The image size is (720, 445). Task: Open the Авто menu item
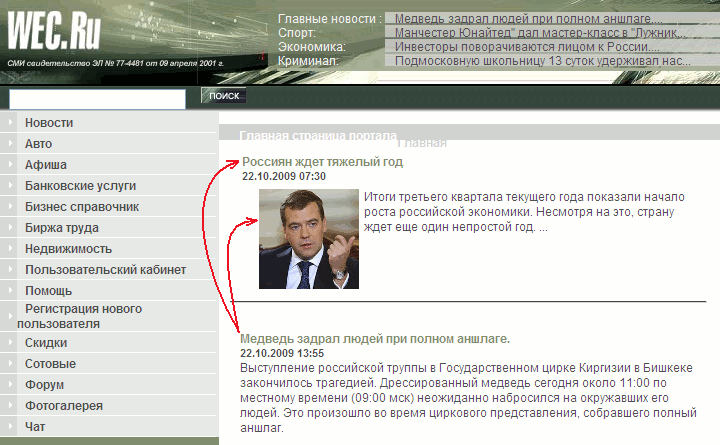[x=39, y=144]
